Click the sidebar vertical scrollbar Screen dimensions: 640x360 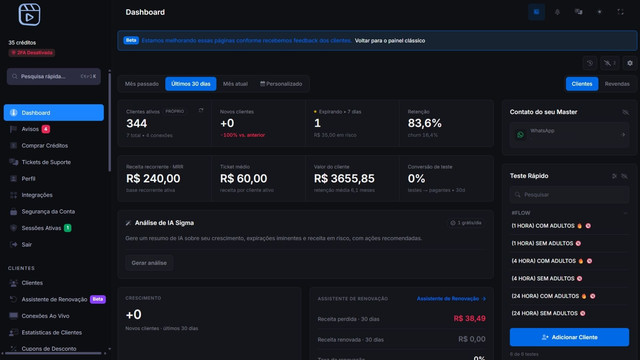pyautogui.click(x=109, y=121)
